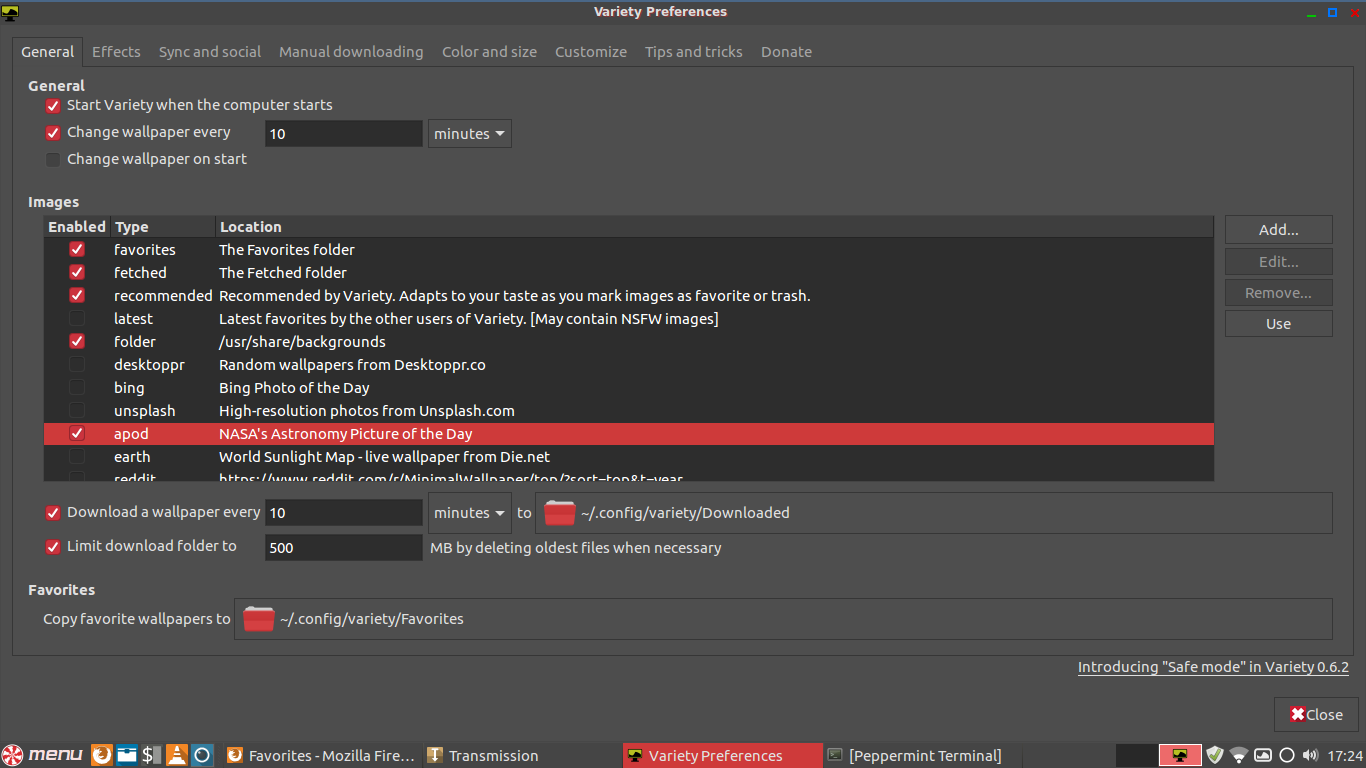Image resolution: width=1366 pixels, height=768 pixels.
Task: Select the General tab
Action: tap(48, 52)
